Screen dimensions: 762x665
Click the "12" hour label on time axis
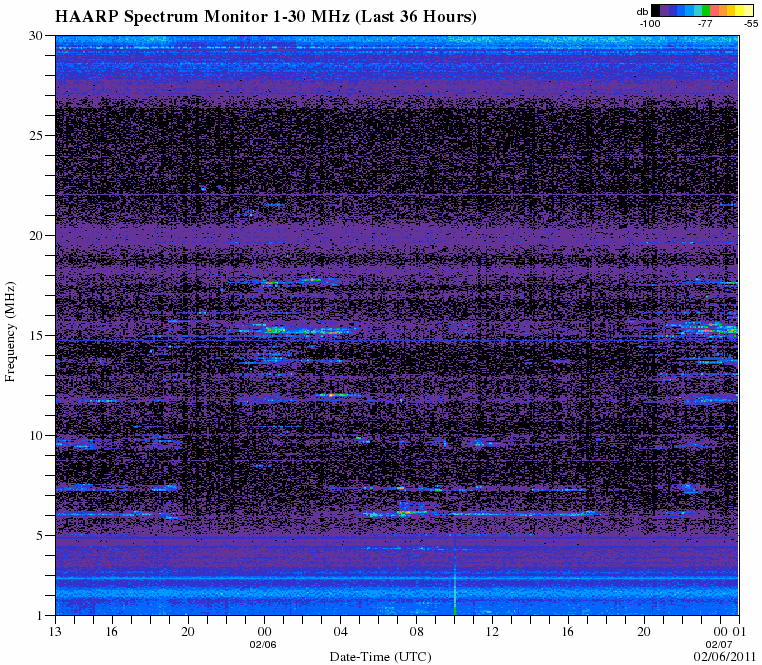coord(492,631)
